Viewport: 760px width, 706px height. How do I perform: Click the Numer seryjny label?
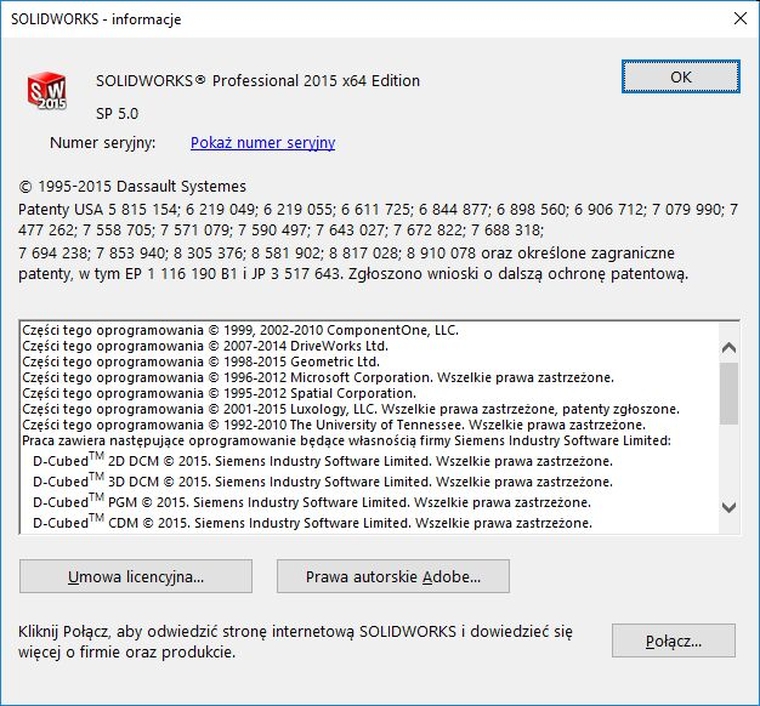pyautogui.click(x=103, y=143)
